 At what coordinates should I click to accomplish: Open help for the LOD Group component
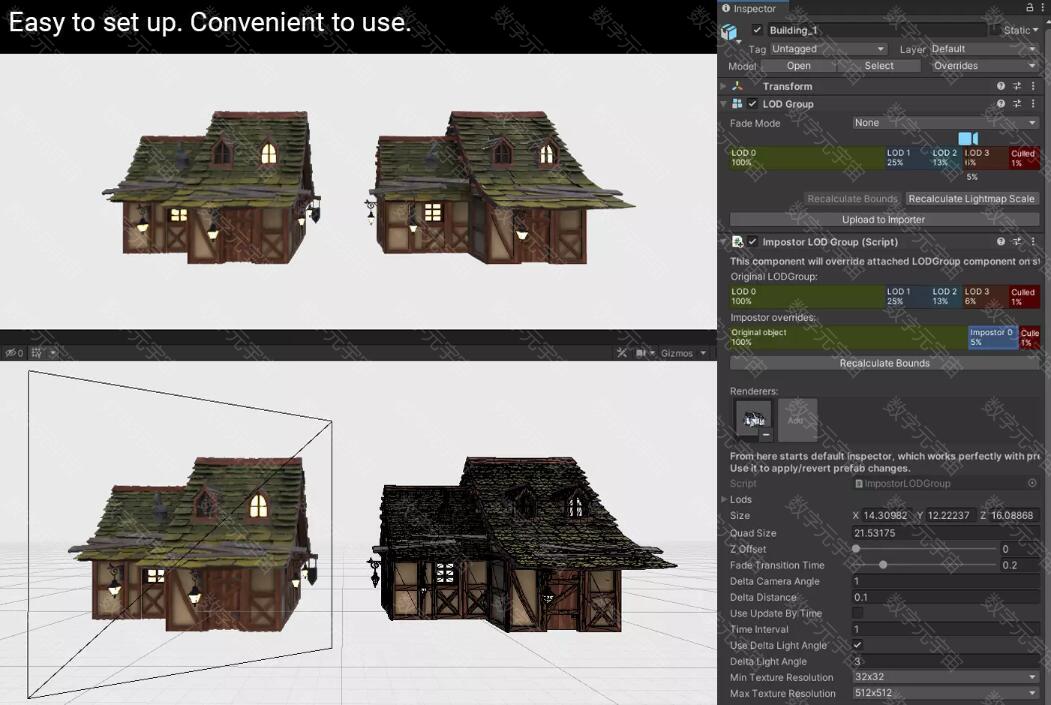(1001, 104)
